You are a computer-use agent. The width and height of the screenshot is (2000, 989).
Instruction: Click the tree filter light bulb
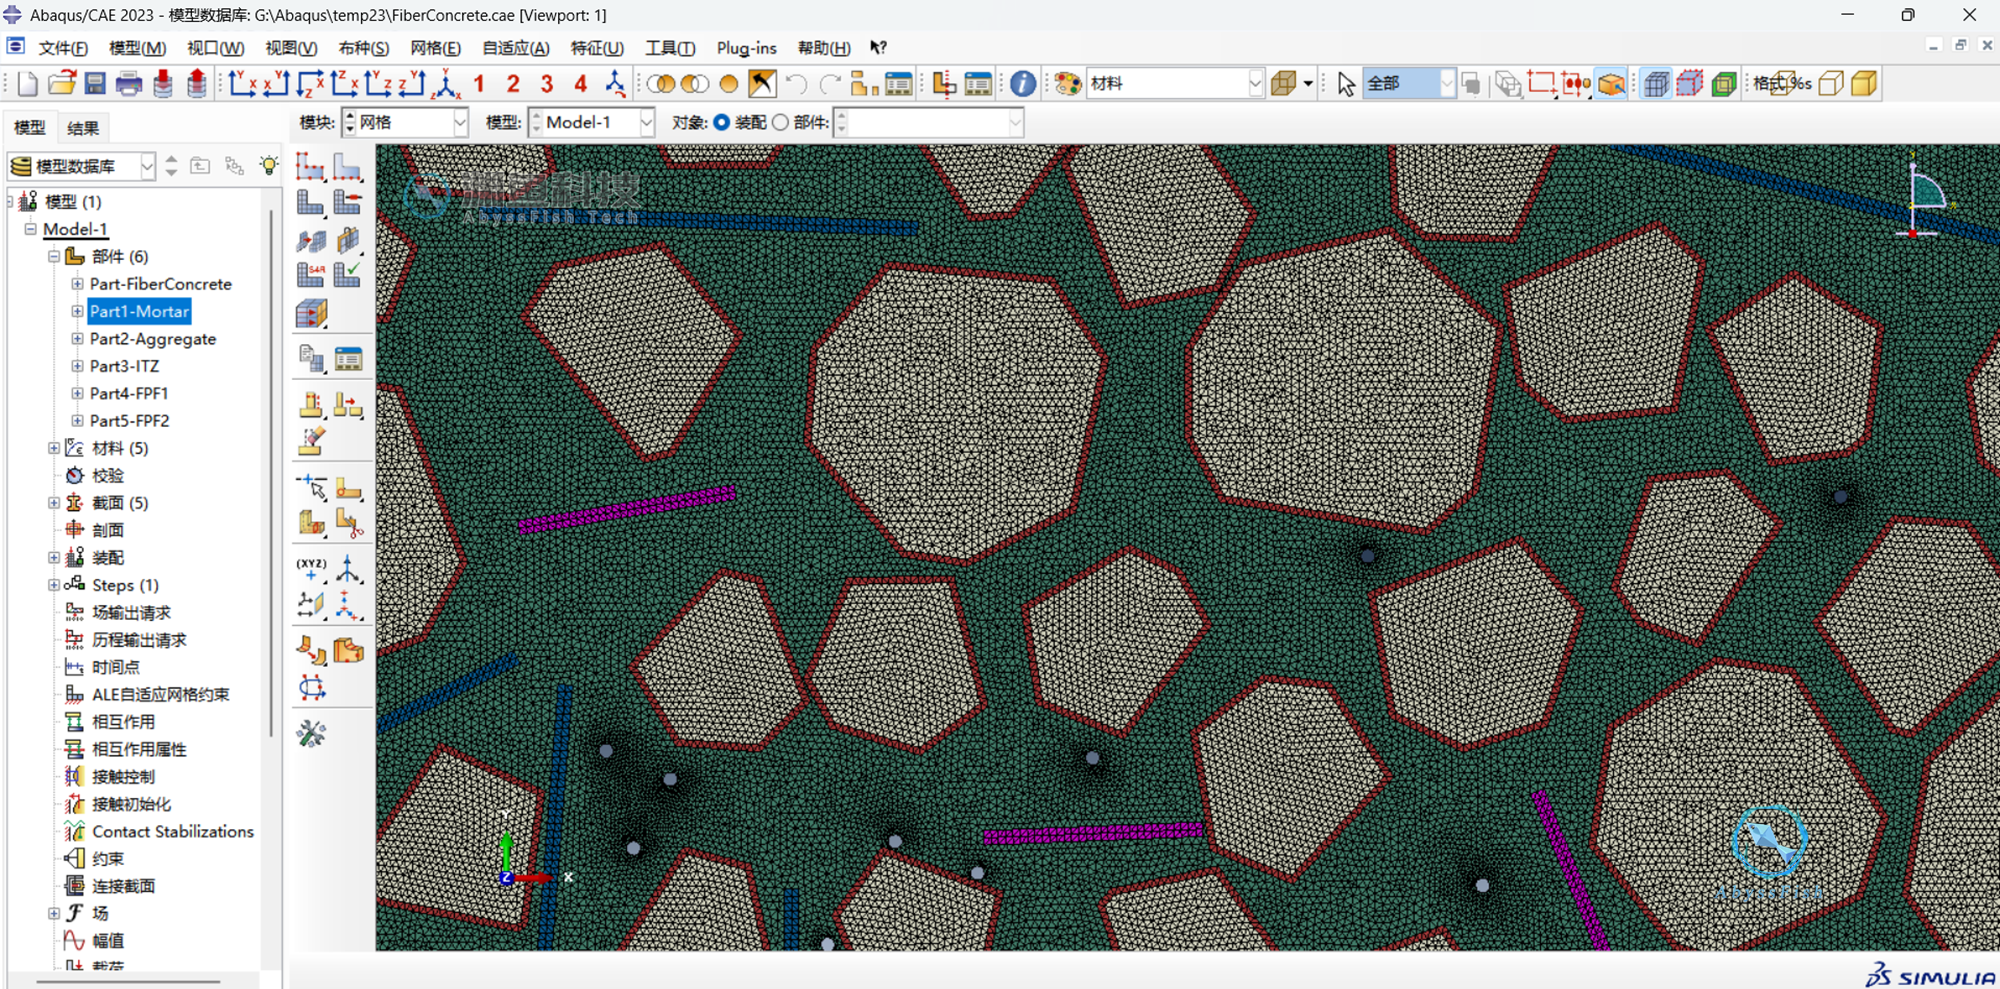coord(269,166)
